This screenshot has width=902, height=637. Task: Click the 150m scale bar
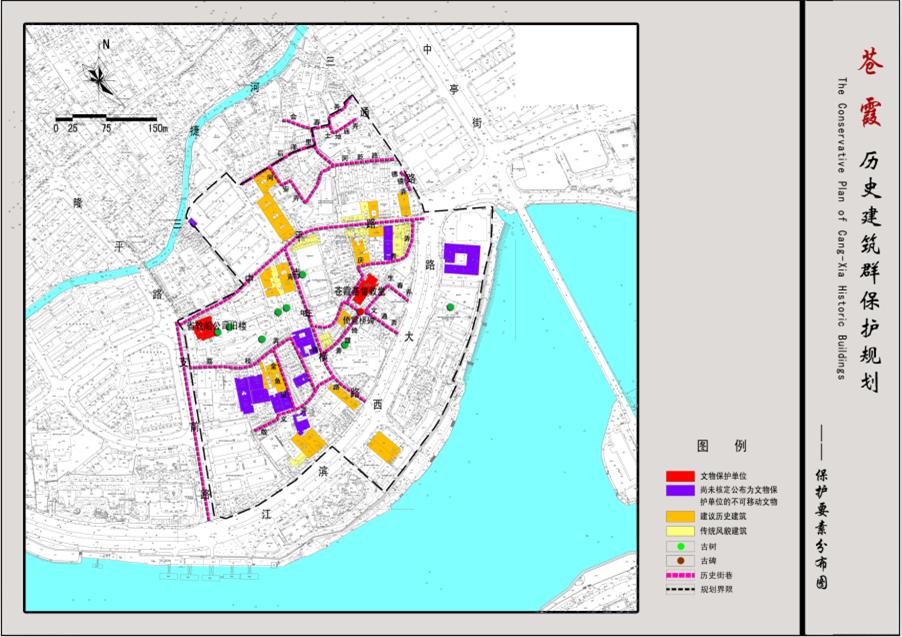pos(108,120)
